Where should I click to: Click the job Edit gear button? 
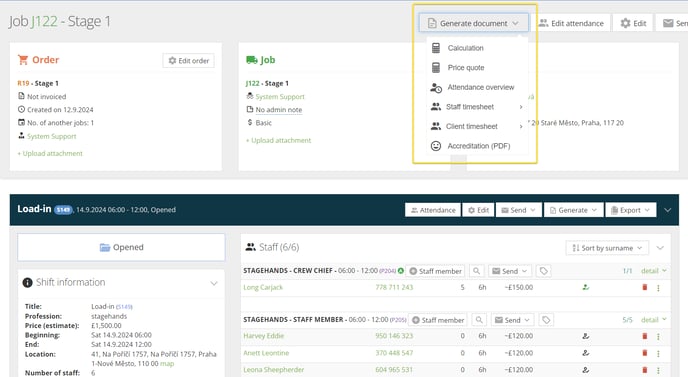(633, 23)
